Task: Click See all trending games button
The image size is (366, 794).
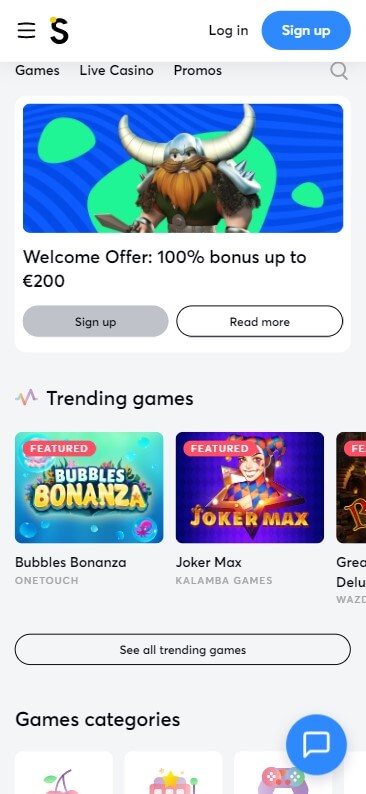Action: (x=183, y=649)
